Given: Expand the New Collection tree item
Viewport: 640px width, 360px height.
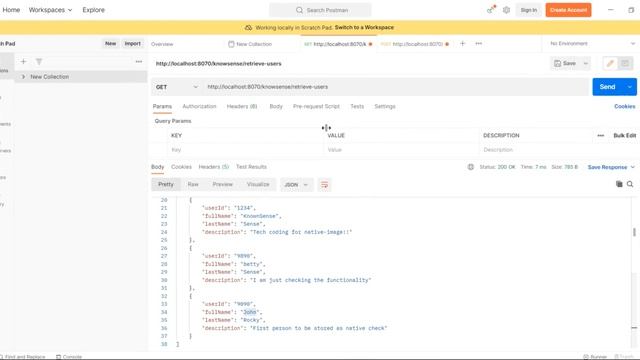Looking at the screenshot, I should 23,77.
